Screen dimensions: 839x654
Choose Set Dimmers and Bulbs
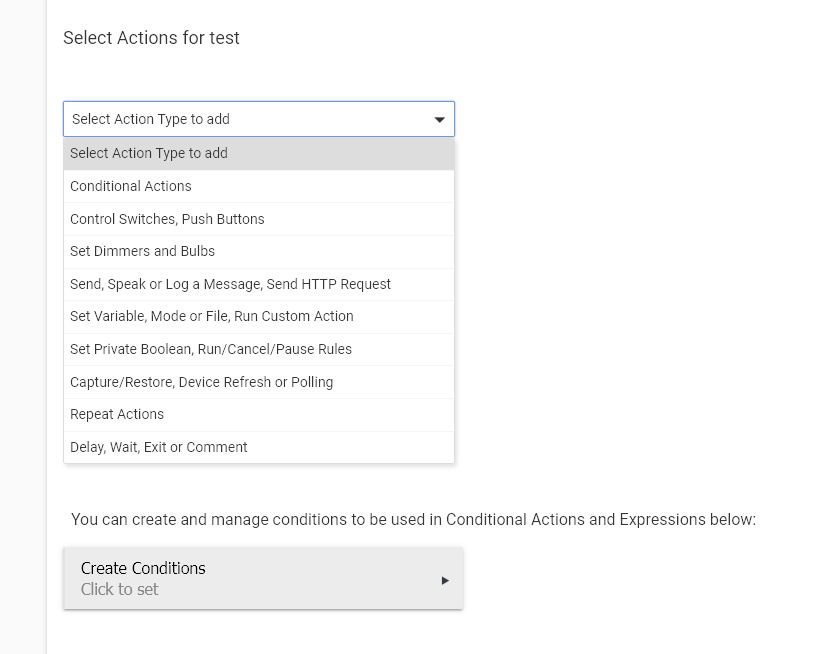[x=259, y=252]
